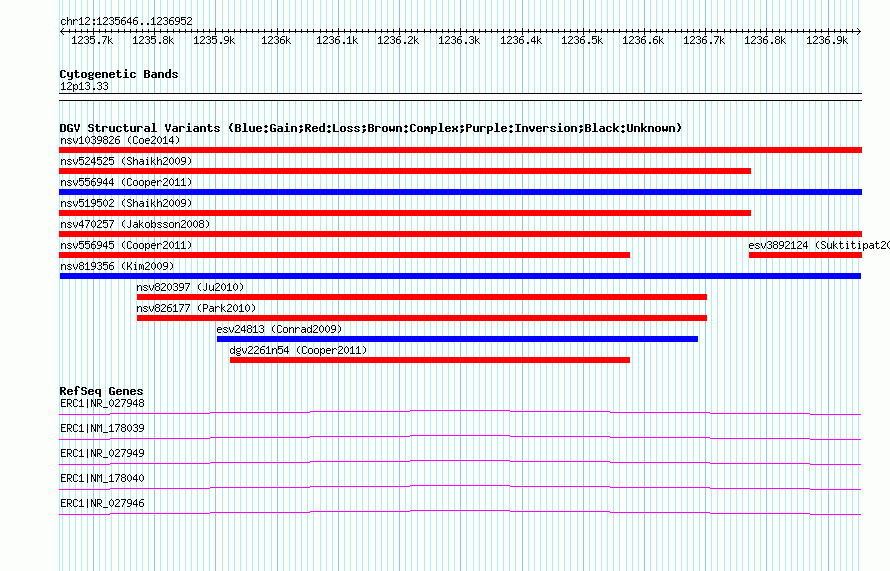The image size is (890, 571).
Task: Open the dgv2261n54 (Cooper2011) label
Action: [x=298, y=350]
